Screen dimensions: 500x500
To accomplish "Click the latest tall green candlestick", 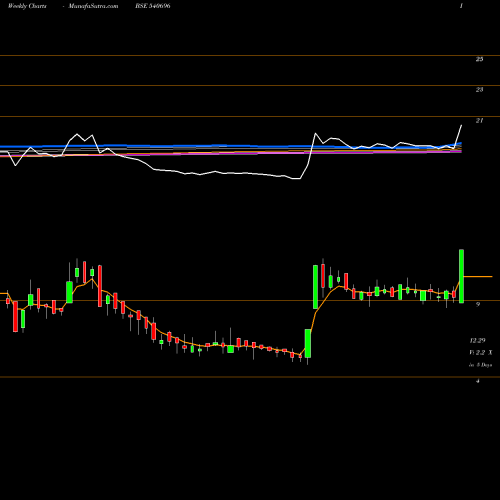I will (461, 276).
